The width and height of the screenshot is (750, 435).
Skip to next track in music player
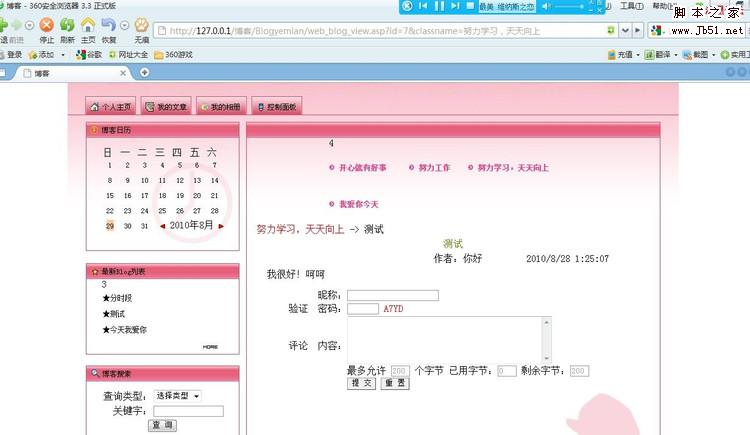coord(455,6)
